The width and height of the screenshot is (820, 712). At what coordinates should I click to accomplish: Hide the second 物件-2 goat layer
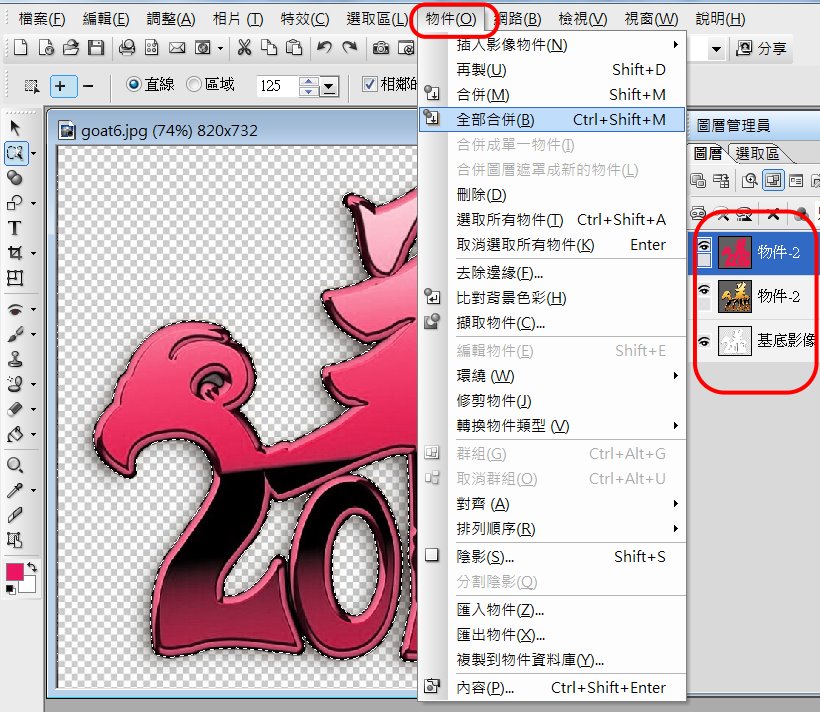704,290
